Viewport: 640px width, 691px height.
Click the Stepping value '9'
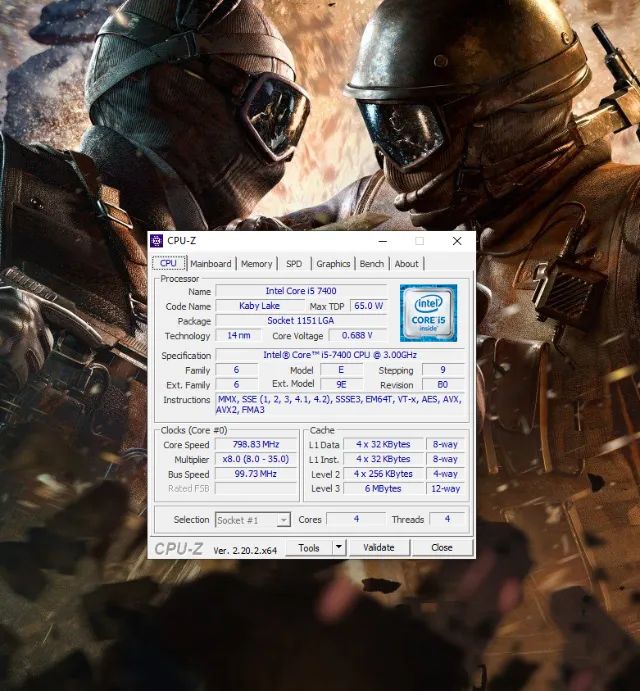[x=443, y=370]
